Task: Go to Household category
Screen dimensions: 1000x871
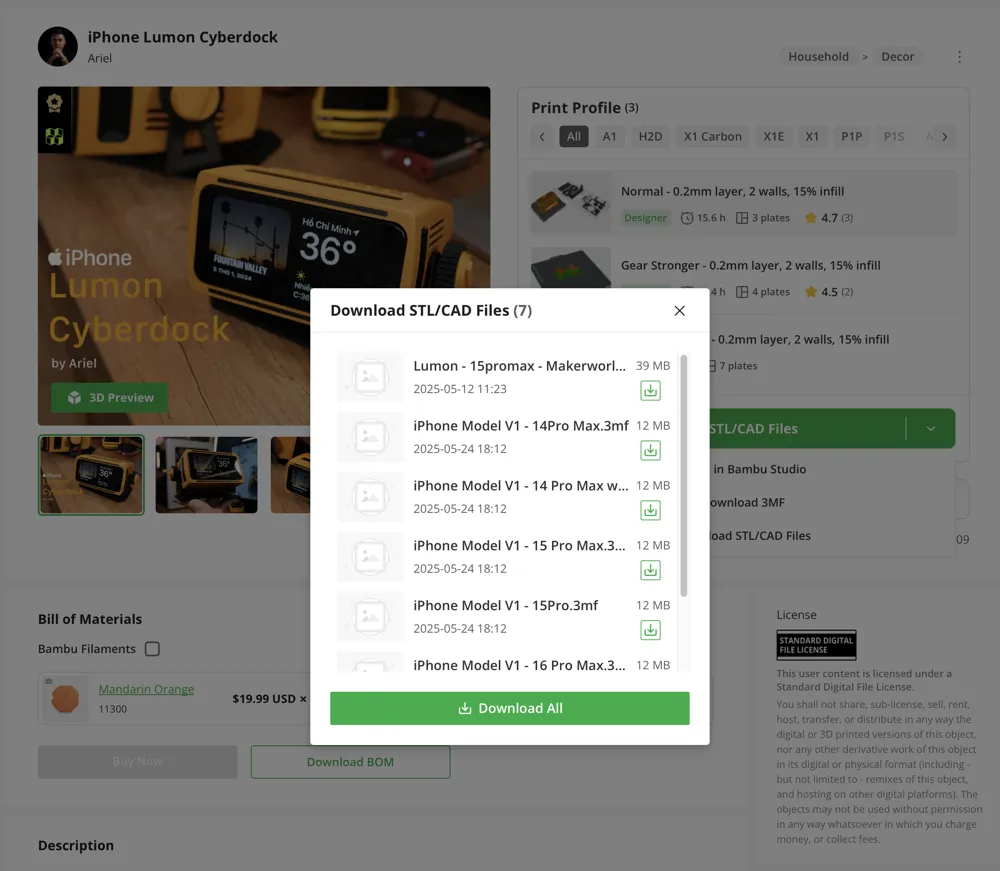Action: (x=818, y=57)
